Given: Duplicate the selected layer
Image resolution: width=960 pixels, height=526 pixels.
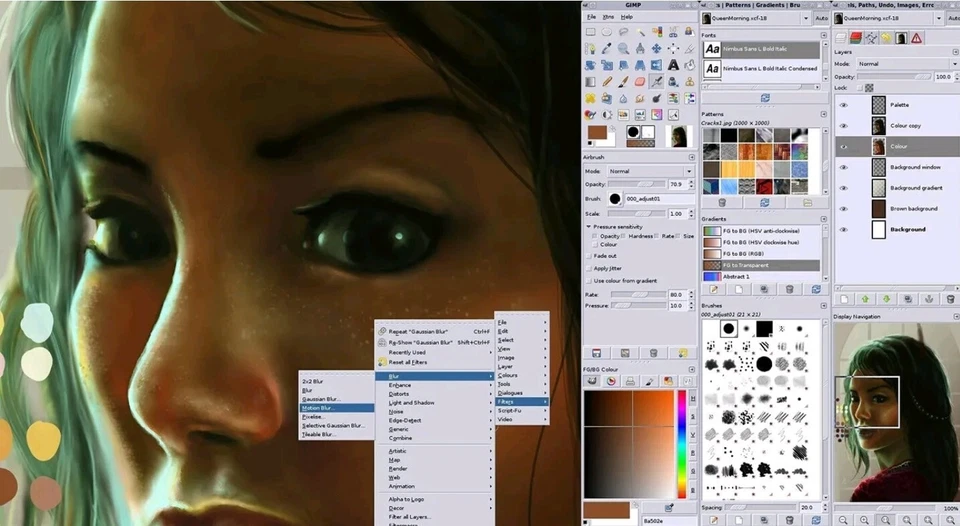Looking at the screenshot, I should pyautogui.click(x=908, y=299).
